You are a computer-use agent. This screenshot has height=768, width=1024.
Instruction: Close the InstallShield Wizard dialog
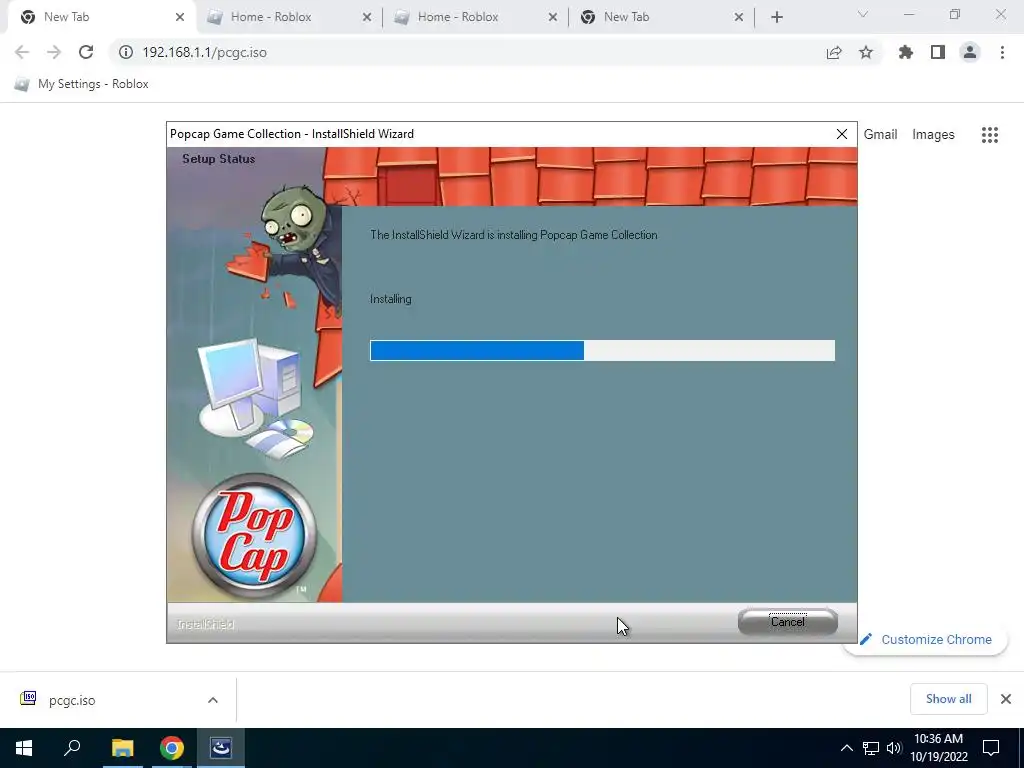[x=842, y=134]
